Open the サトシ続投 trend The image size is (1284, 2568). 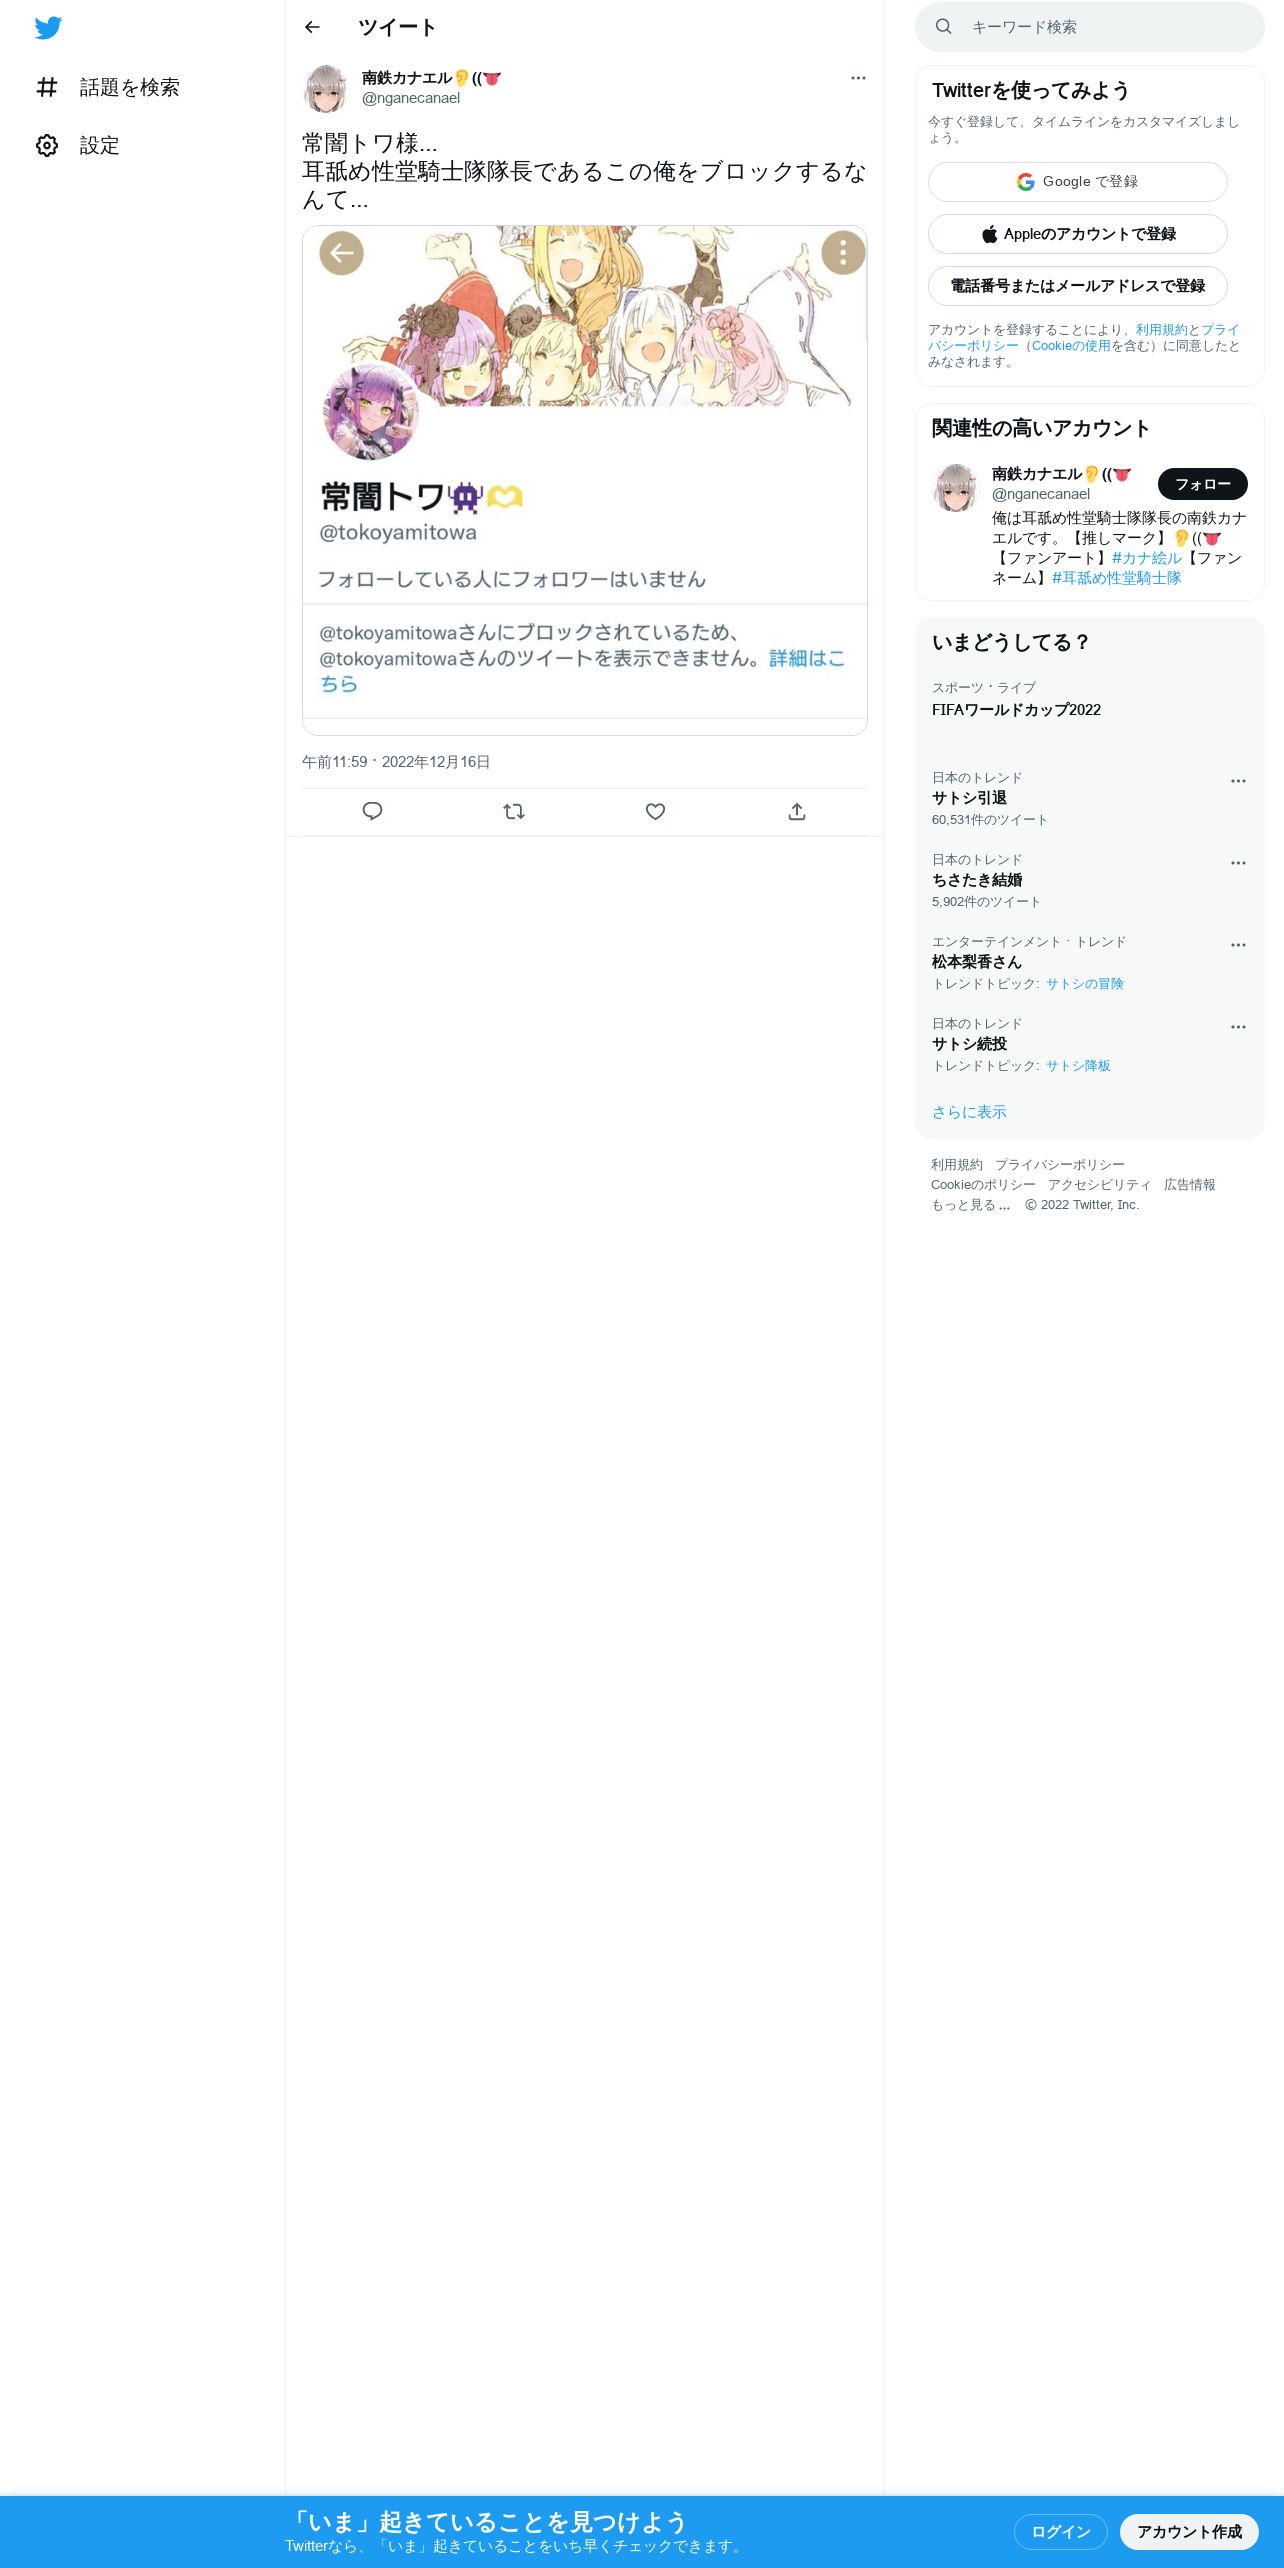tap(969, 1044)
